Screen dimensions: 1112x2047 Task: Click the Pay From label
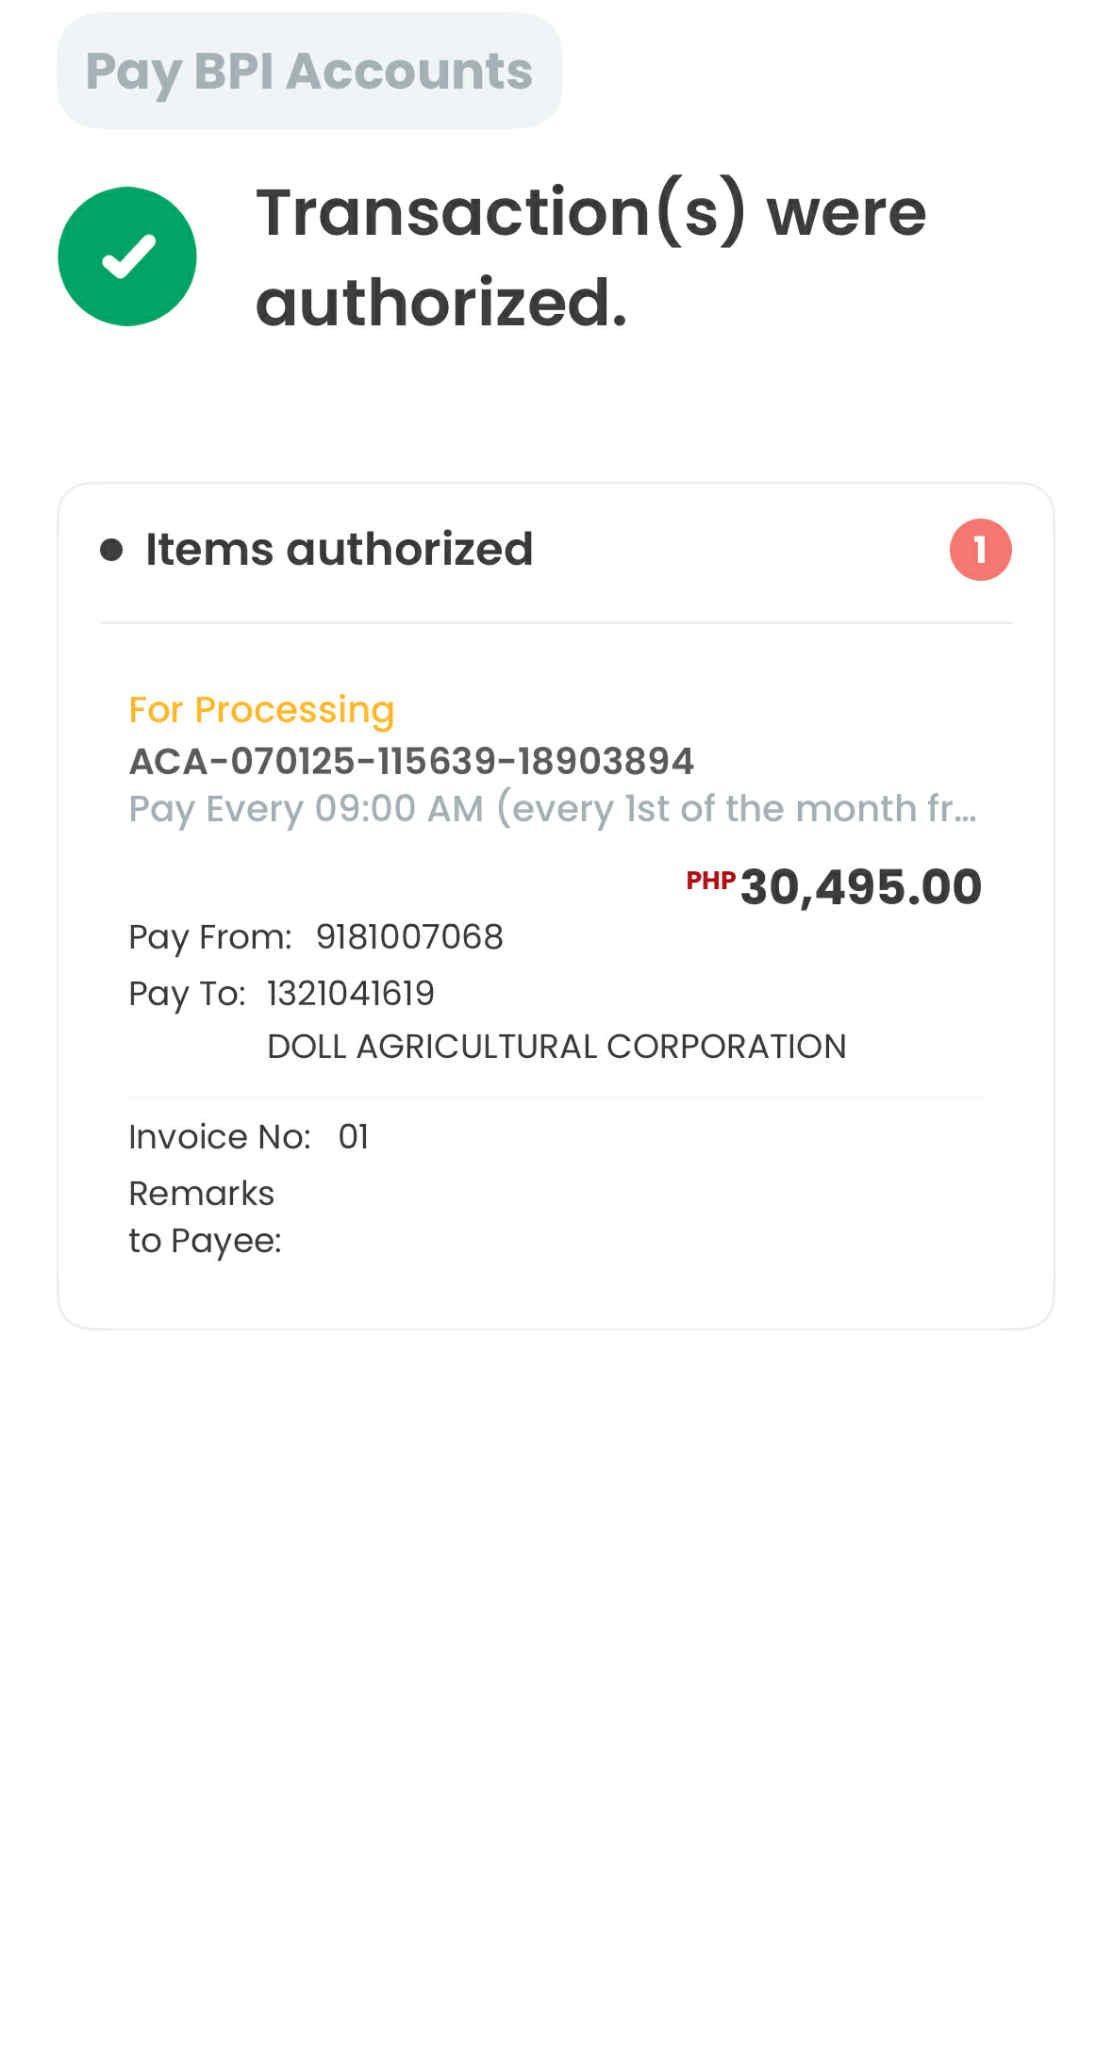pyautogui.click(x=210, y=937)
